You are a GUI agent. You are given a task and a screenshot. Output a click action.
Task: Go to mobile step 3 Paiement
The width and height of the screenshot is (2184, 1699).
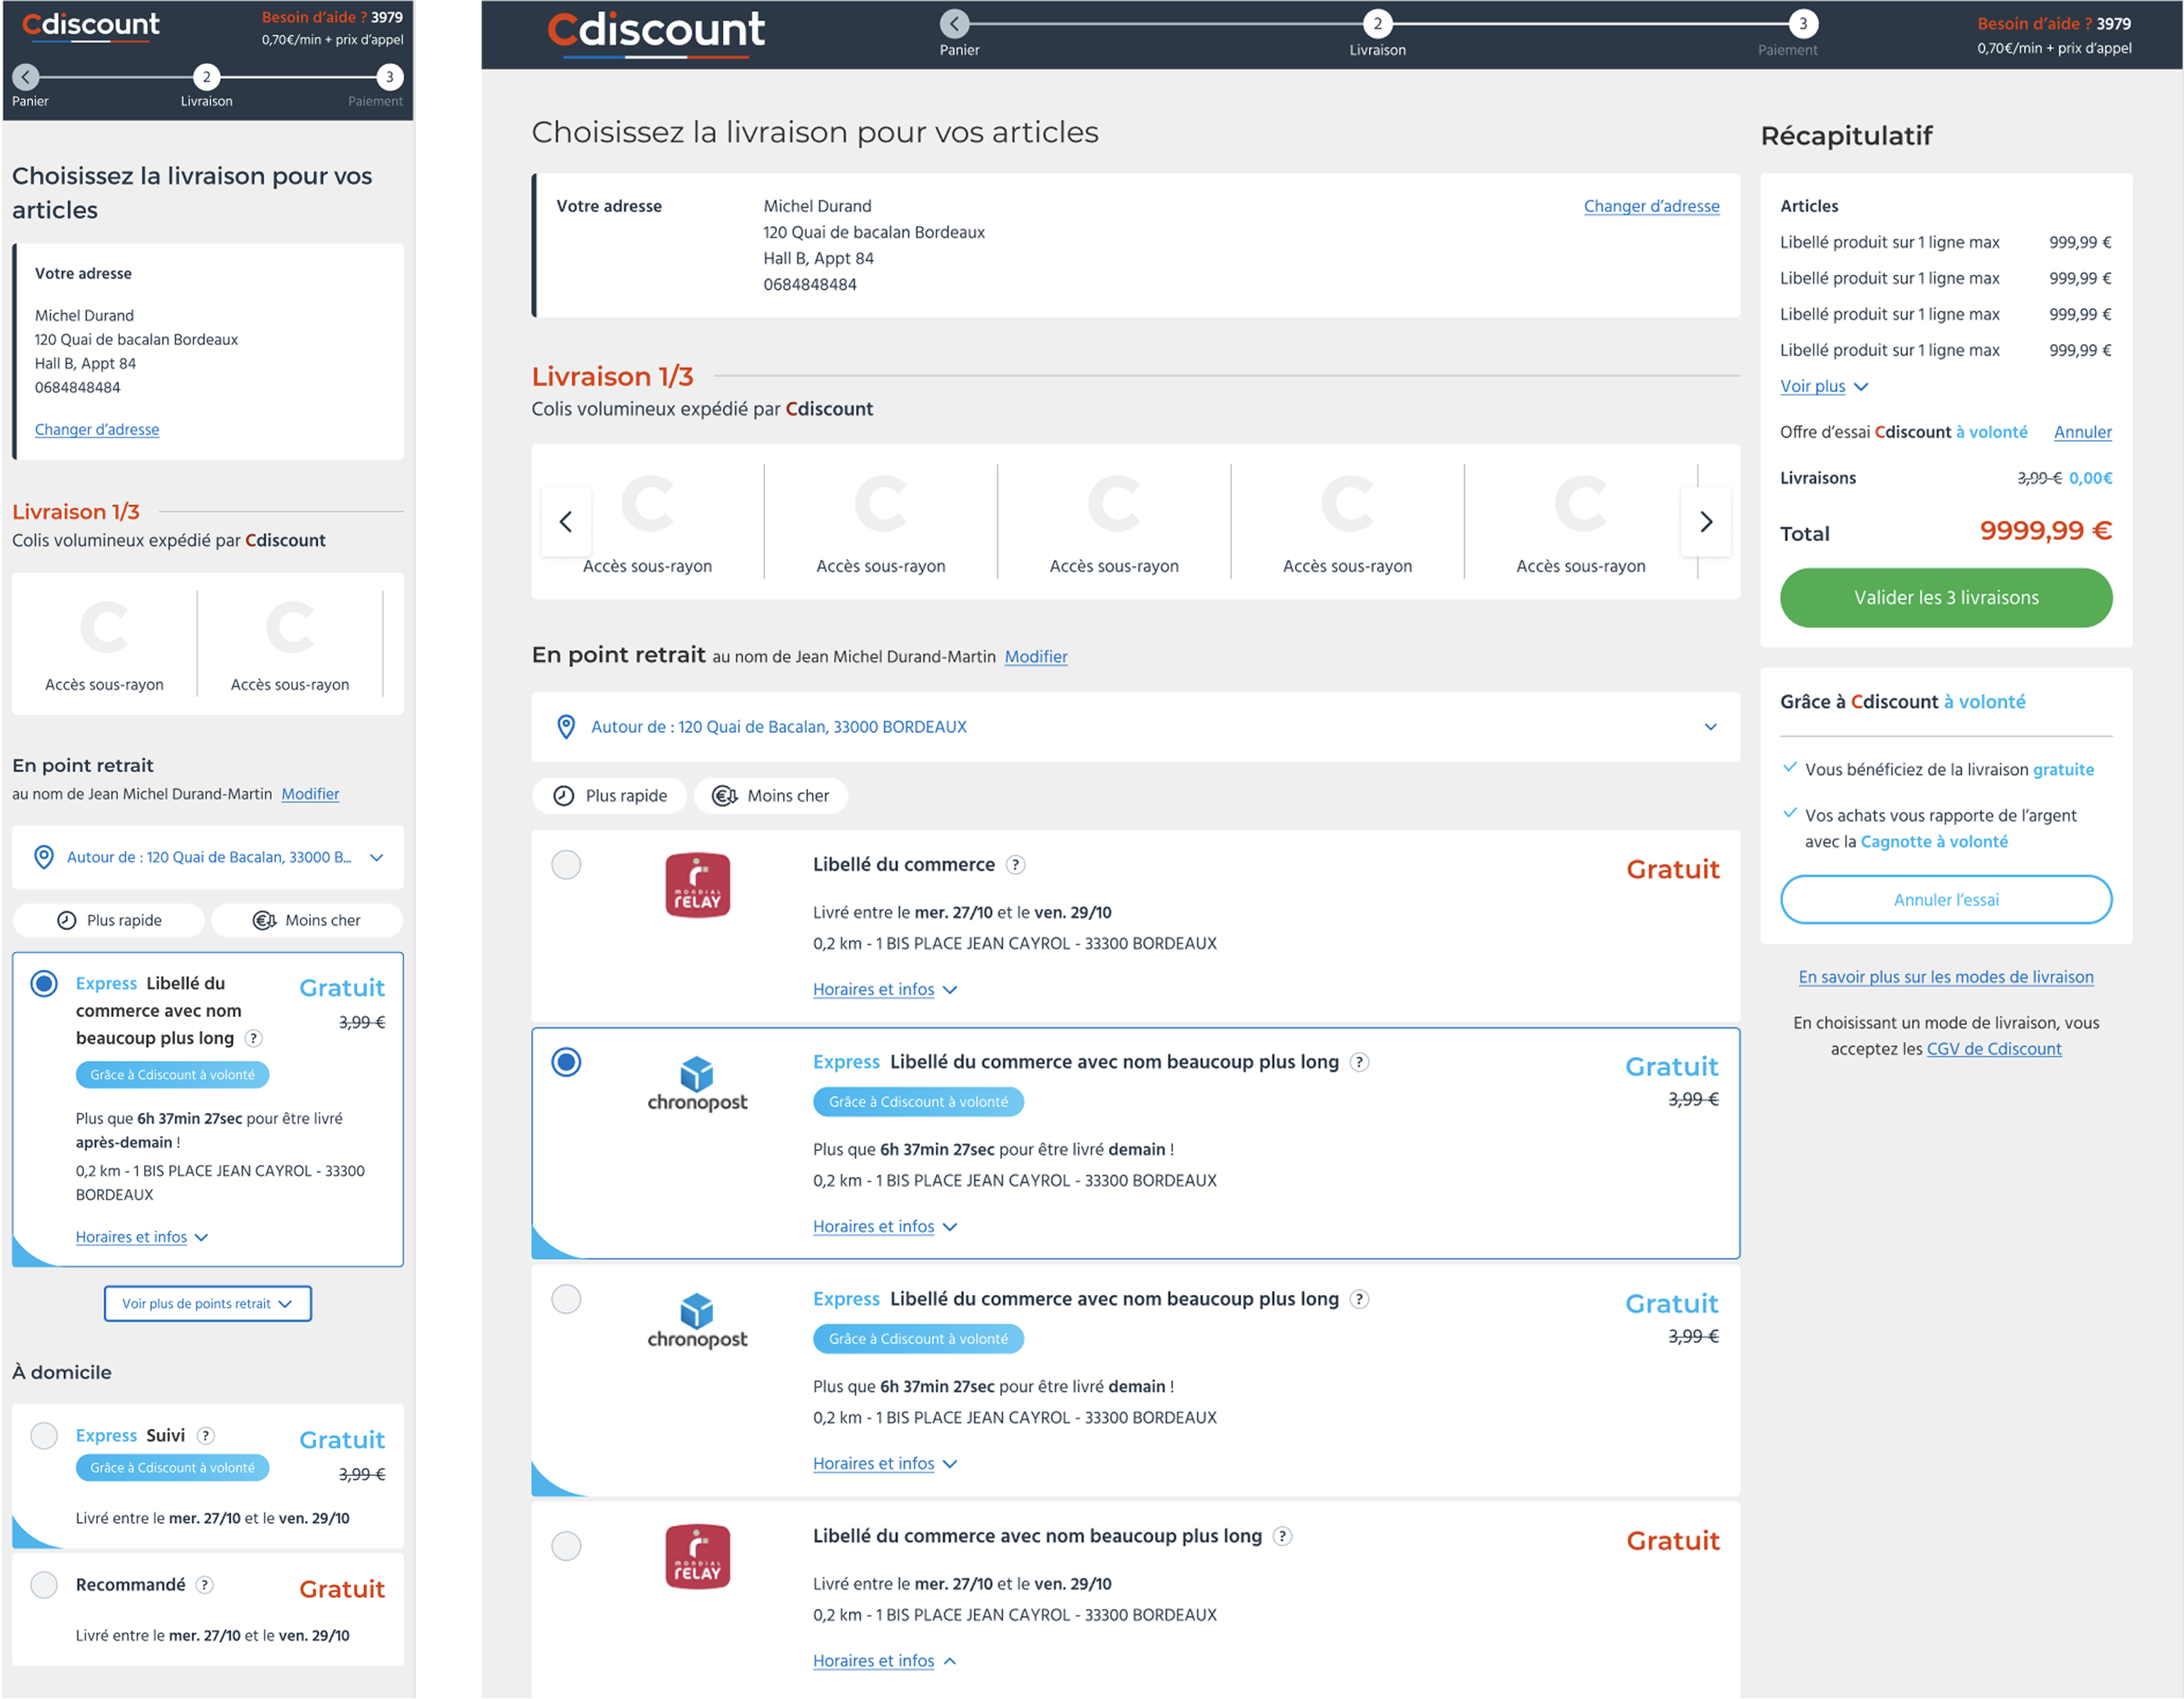[389, 77]
